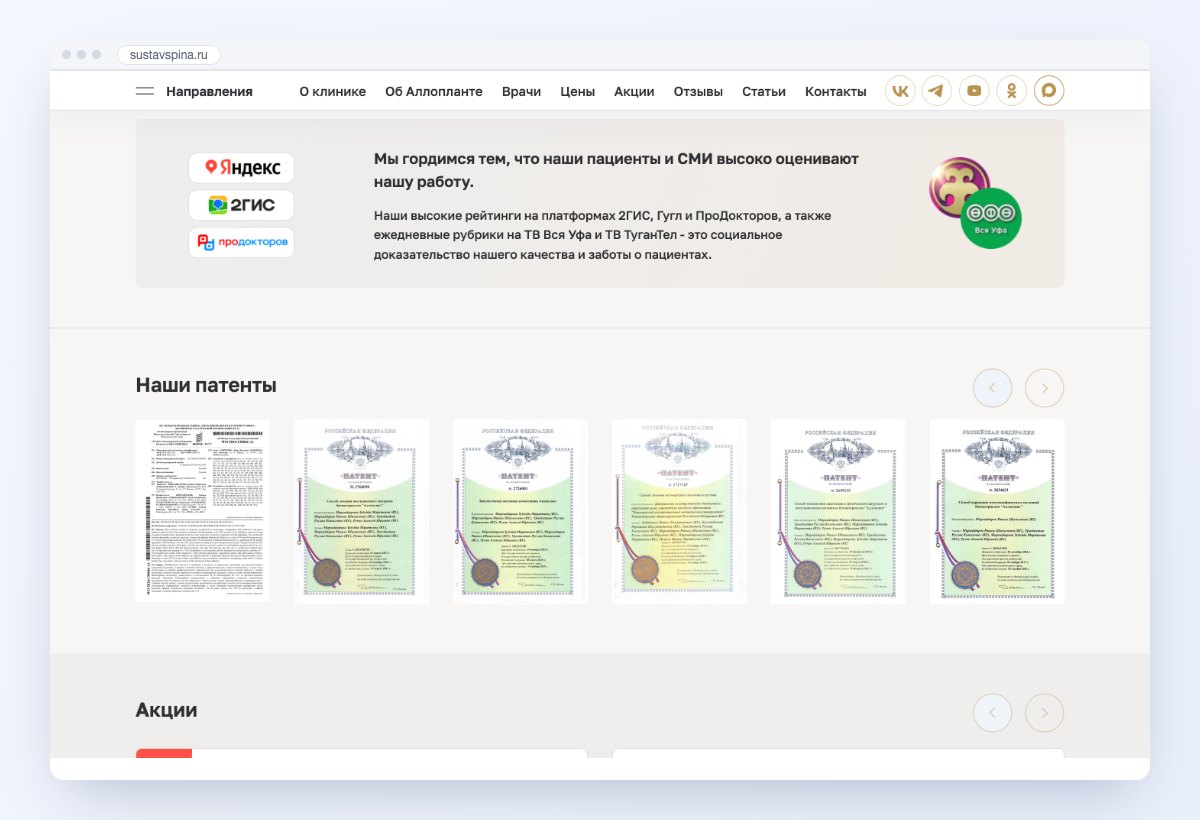
Task: Advance Акции carousel with right arrow
Action: [1044, 713]
